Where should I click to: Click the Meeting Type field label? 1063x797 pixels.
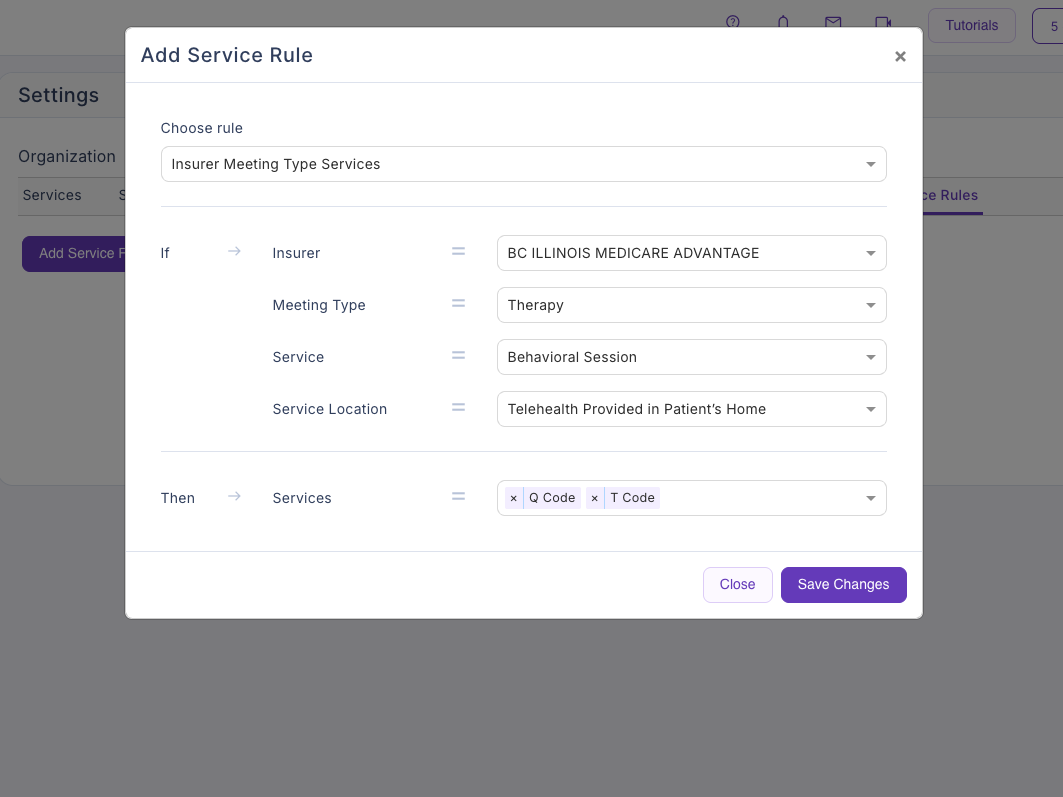[x=319, y=305]
